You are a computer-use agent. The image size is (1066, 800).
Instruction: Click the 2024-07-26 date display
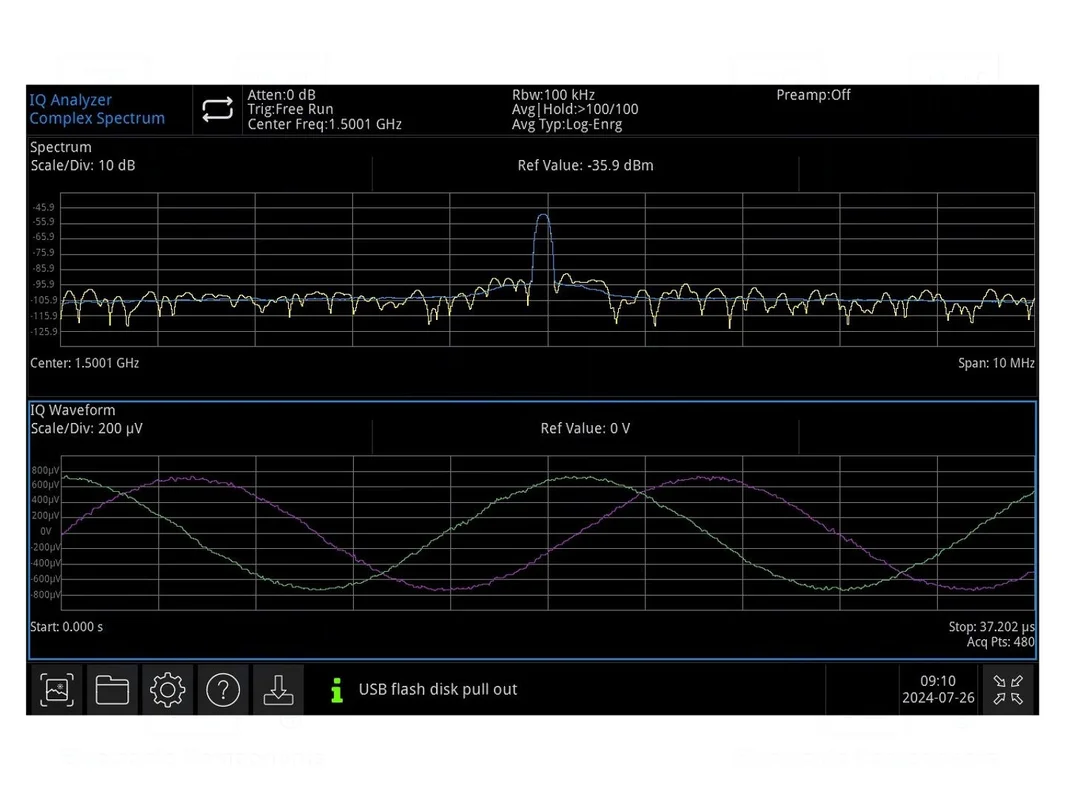click(x=938, y=698)
